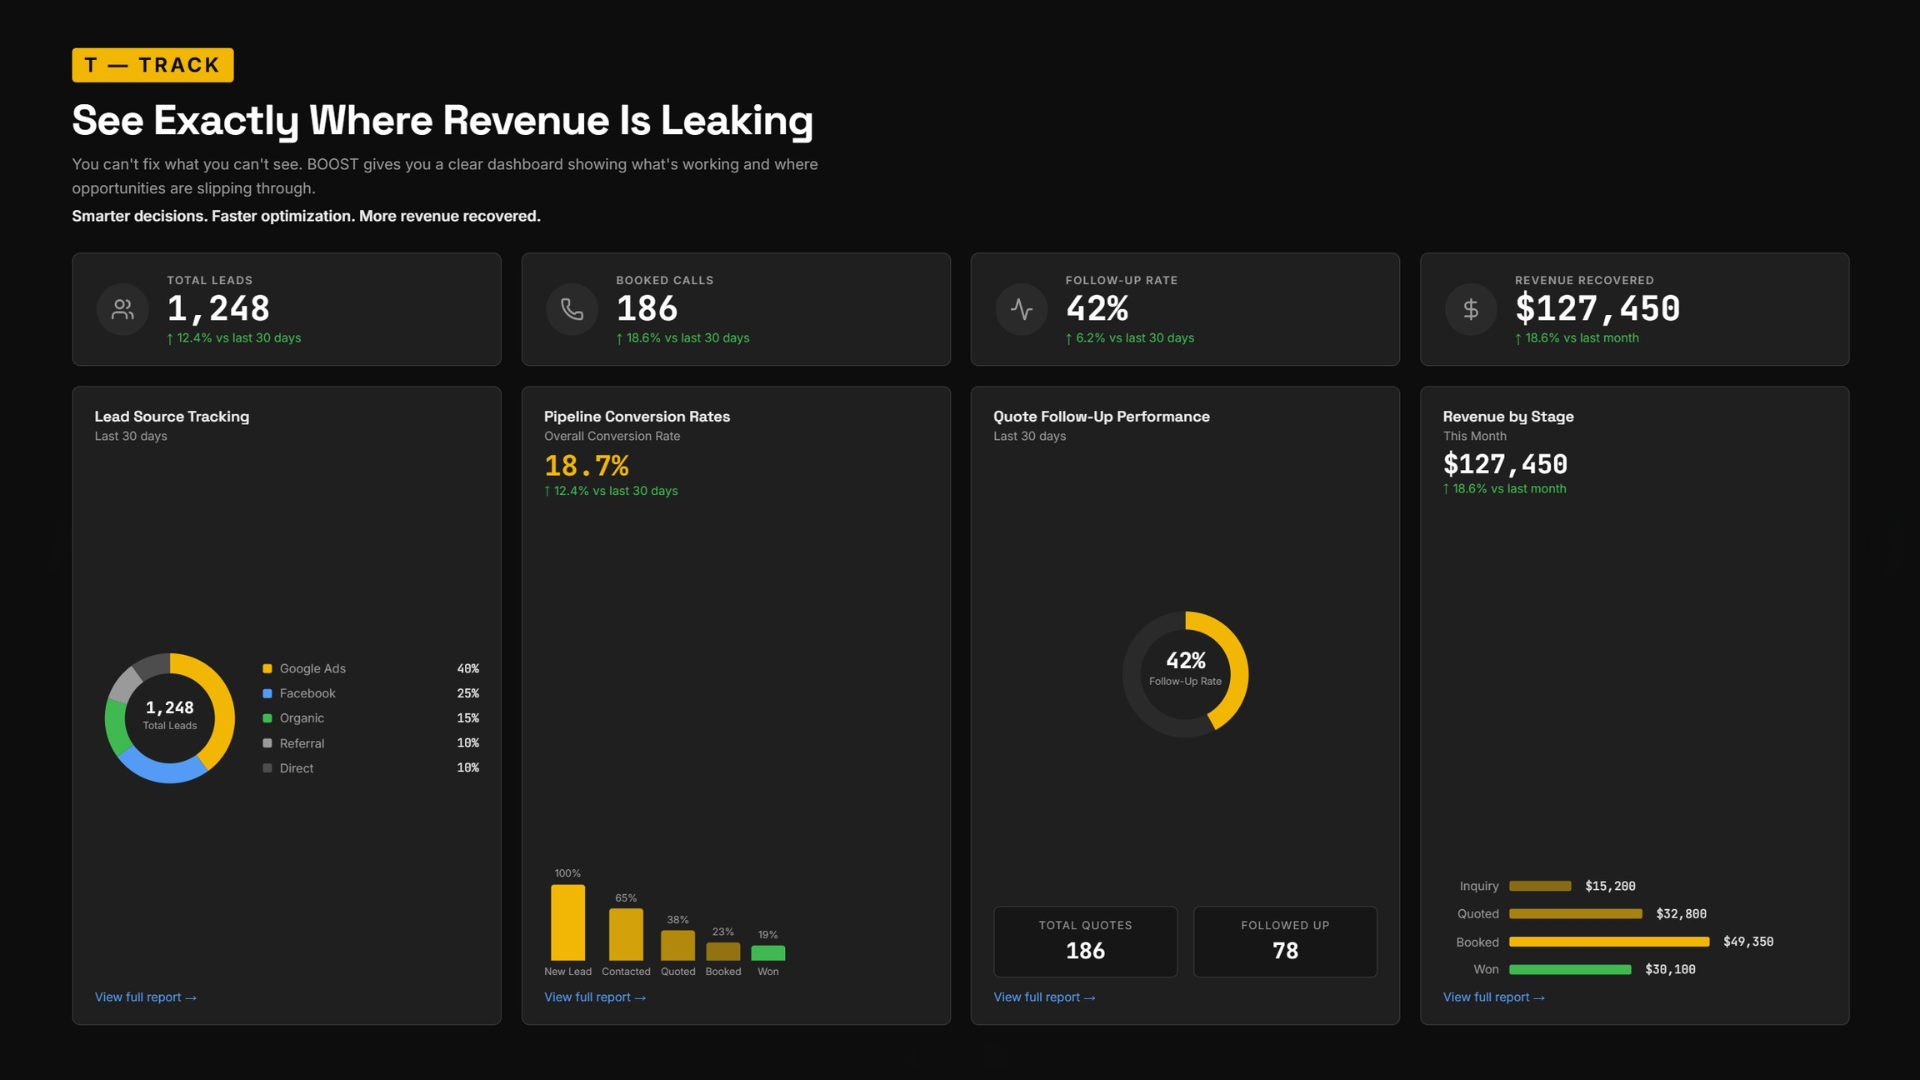The height and width of the screenshot is (1080, 1920).
Task: Select the Quoted 38% bar
Action: (x=678, y=945)
